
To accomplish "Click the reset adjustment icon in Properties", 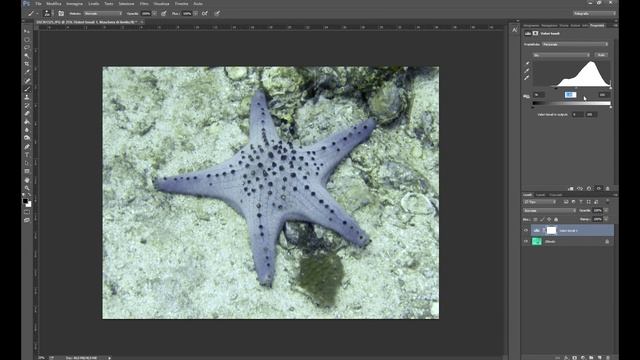I will (589, 189).
